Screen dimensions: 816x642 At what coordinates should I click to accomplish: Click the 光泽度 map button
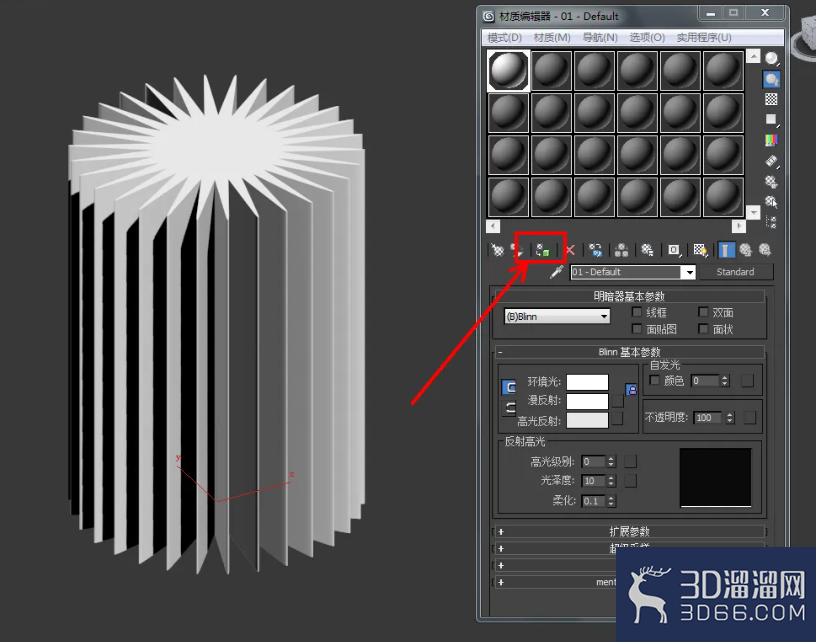[630, 481]
